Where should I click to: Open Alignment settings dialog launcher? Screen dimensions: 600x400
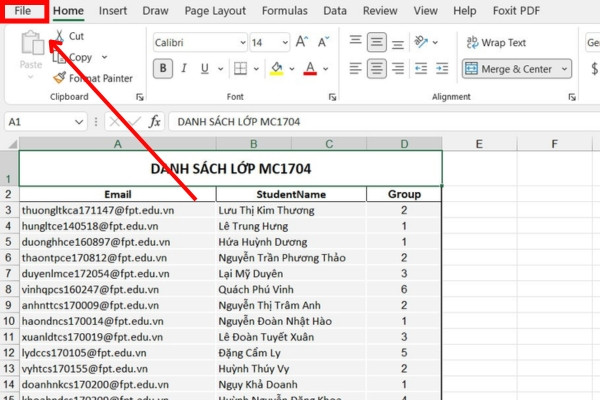(572, 97)
